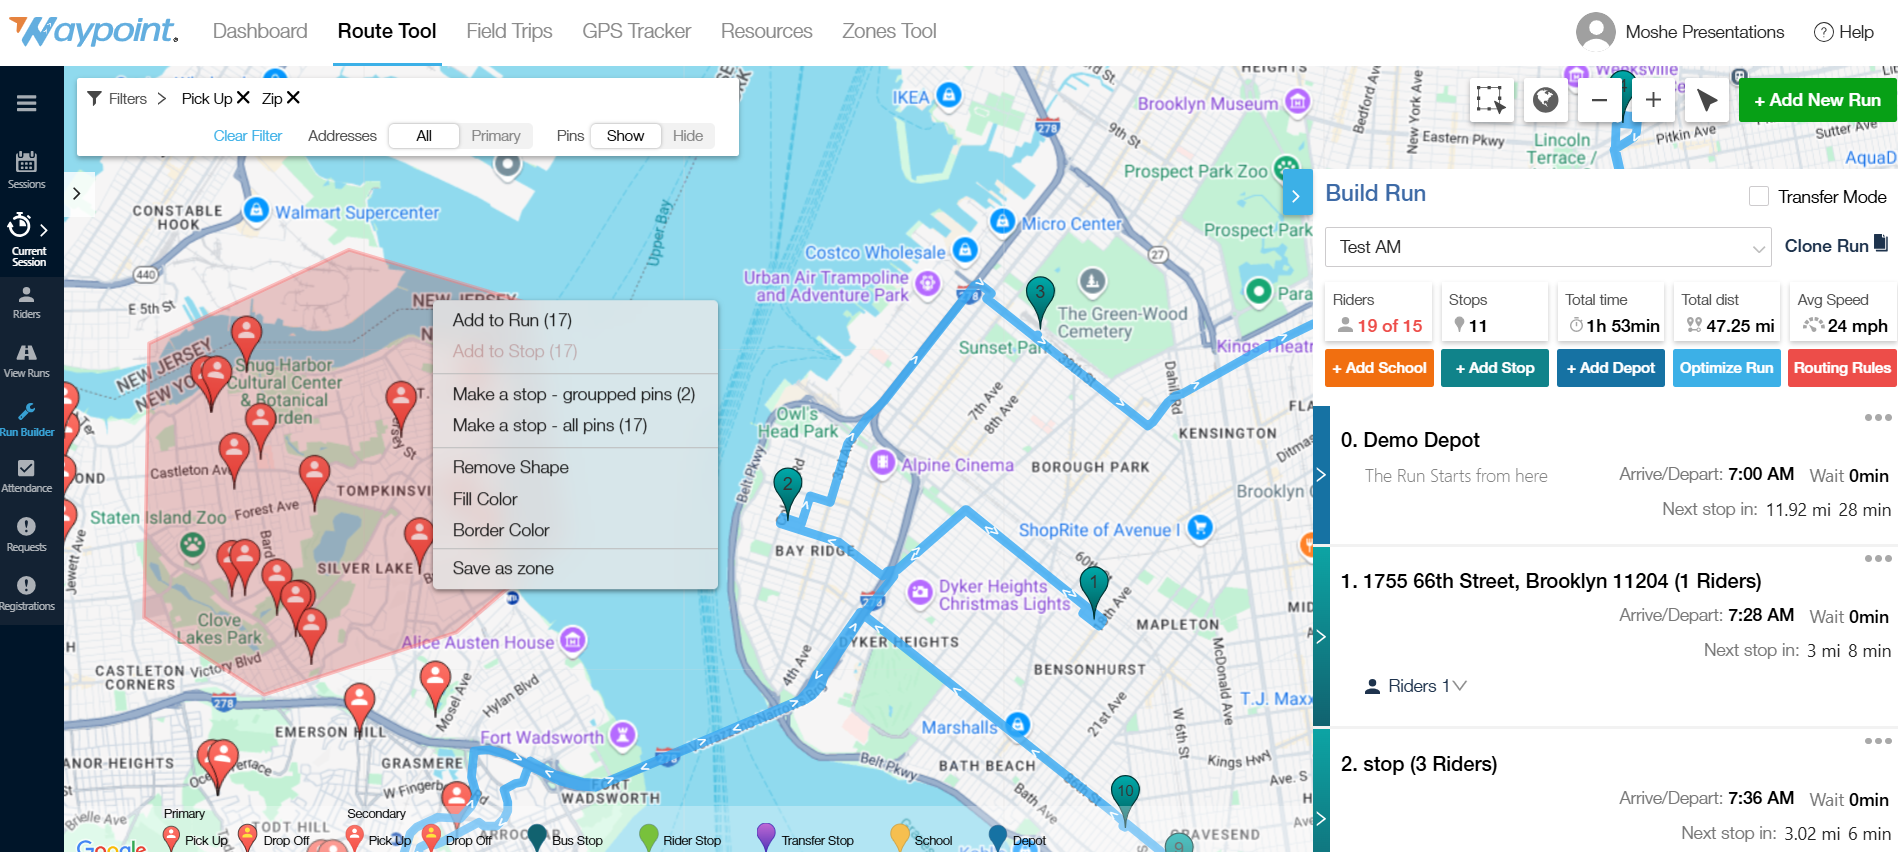Open Sessions in the sidebar
The height and width of the screenshot is (852, 1898).
(x=27, y=169)
